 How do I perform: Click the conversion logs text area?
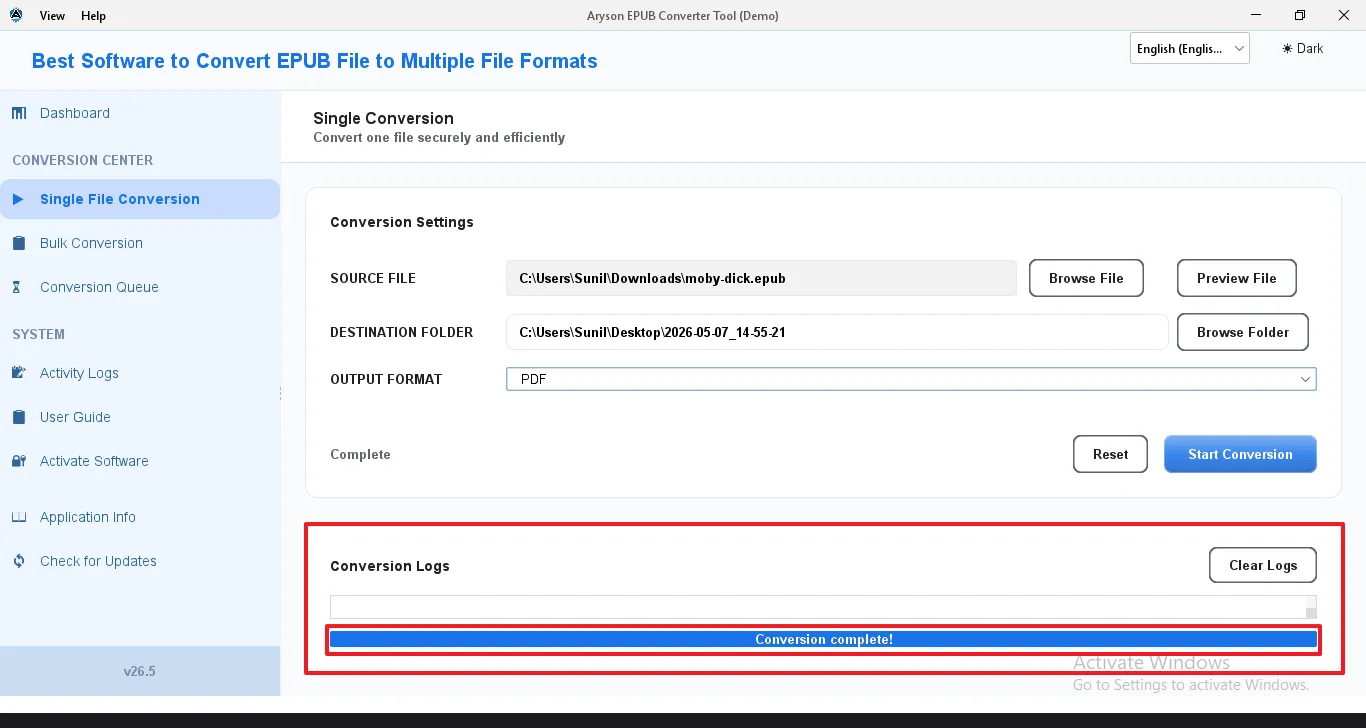817,607
